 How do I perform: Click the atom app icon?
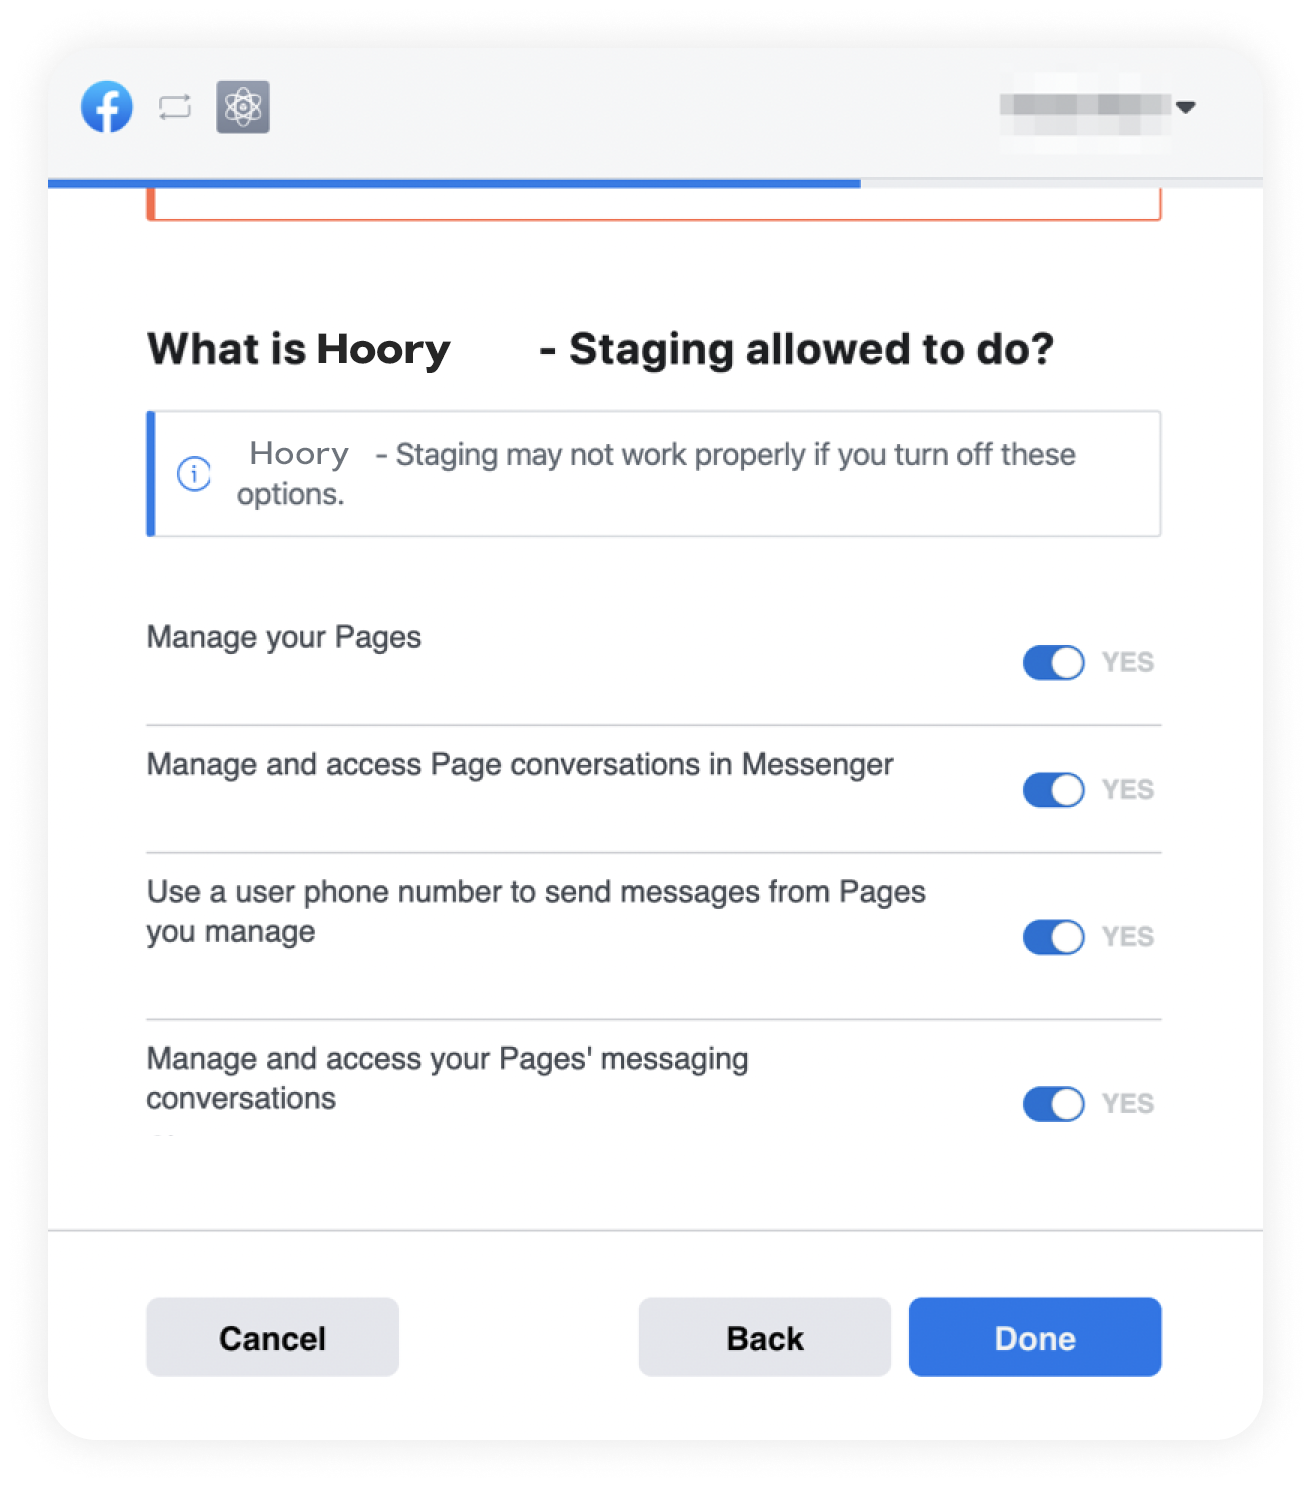click(x=243, y=107)
